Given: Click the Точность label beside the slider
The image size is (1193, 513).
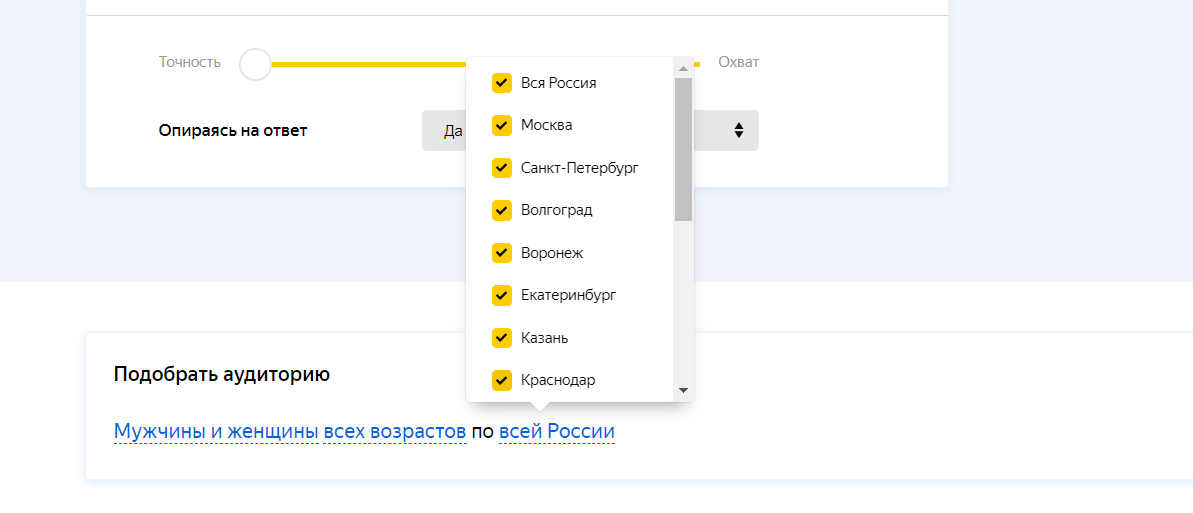Looking at the screenshot, I should tap(189, 62).
